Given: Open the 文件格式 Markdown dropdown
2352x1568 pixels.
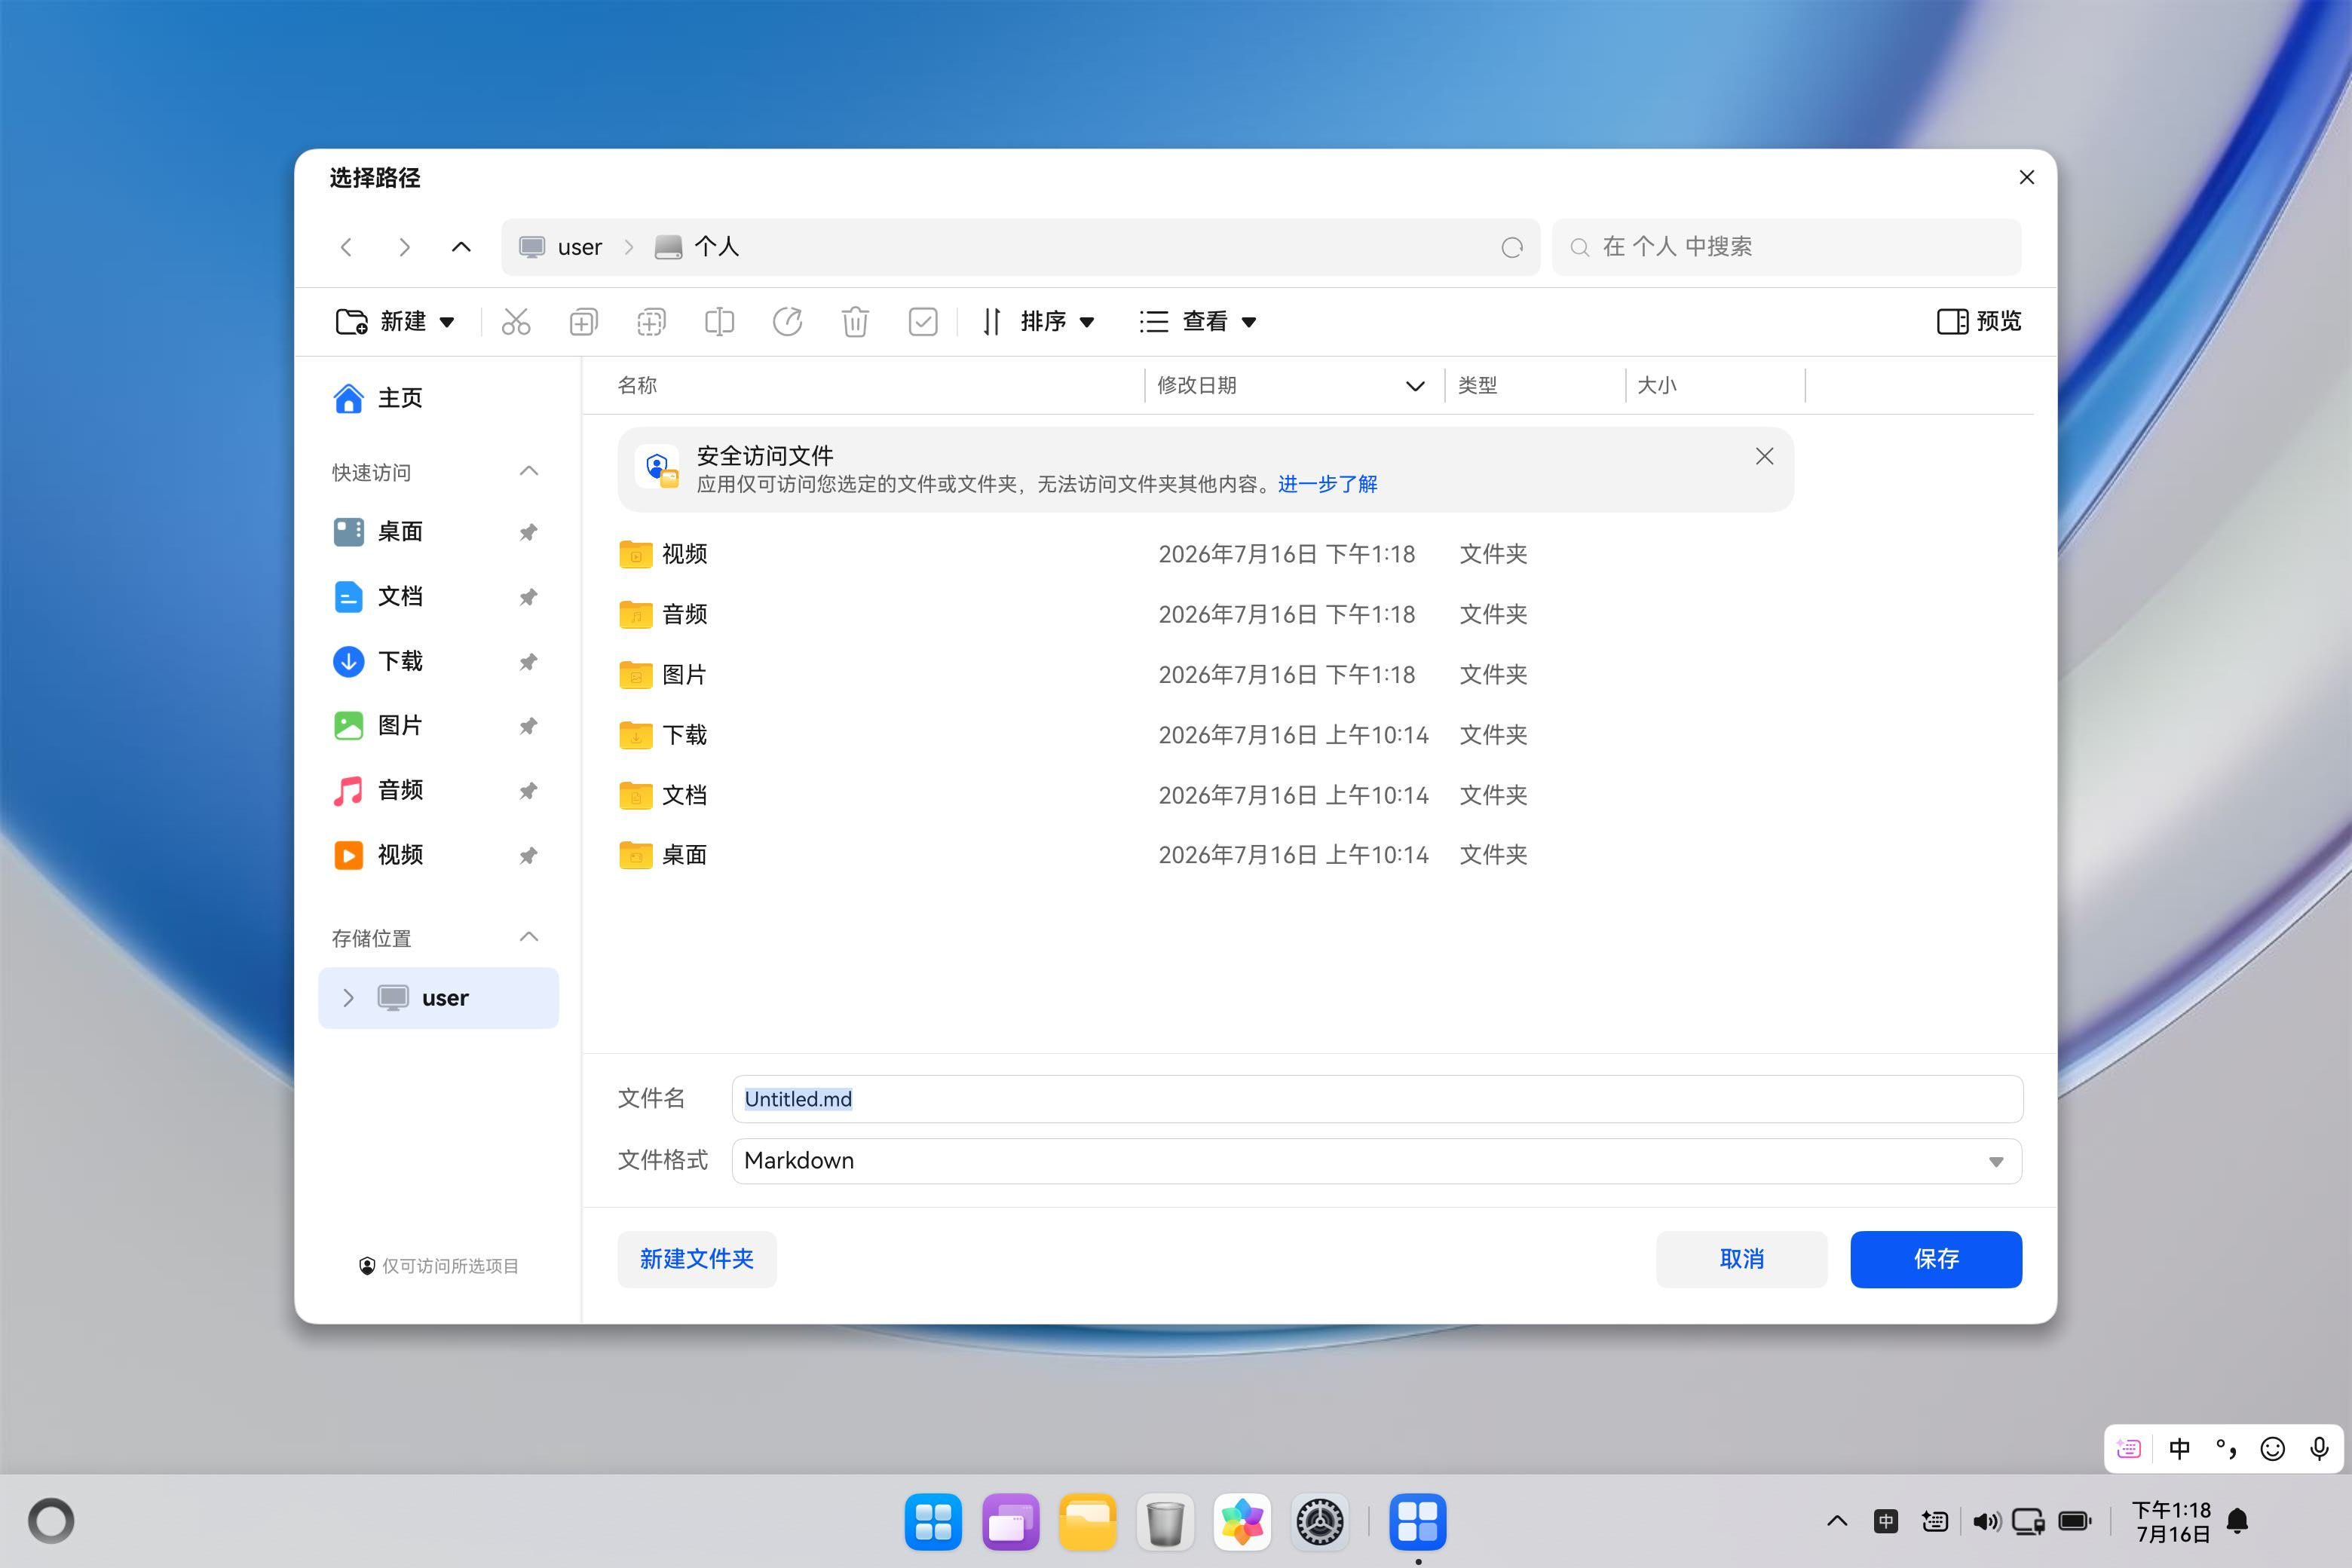Looking at the screenshot, I should coord(1377,1161).
